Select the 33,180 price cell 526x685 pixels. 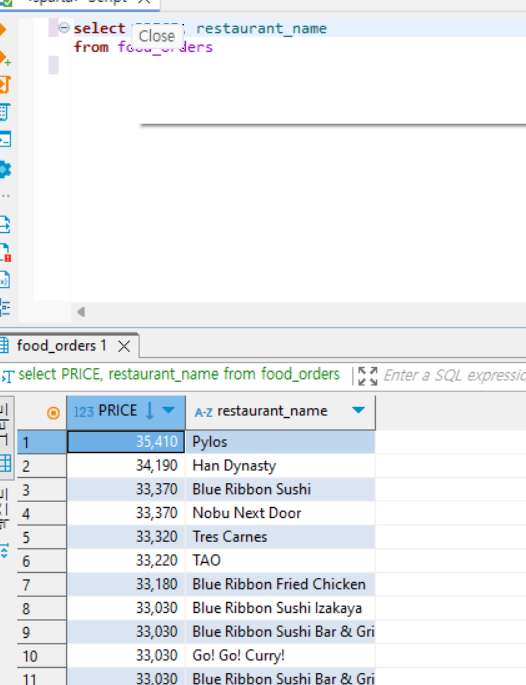click(x=126, y=585)
